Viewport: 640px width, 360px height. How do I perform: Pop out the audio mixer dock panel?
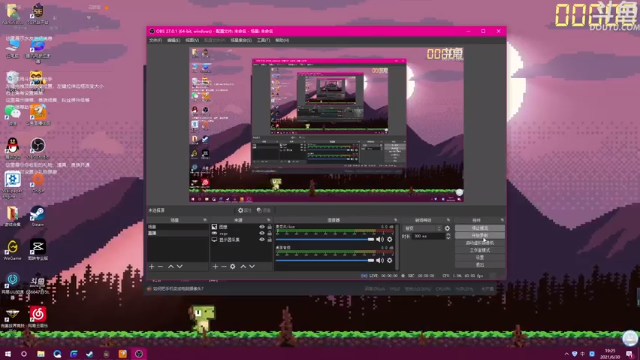[x=395, y=220]
